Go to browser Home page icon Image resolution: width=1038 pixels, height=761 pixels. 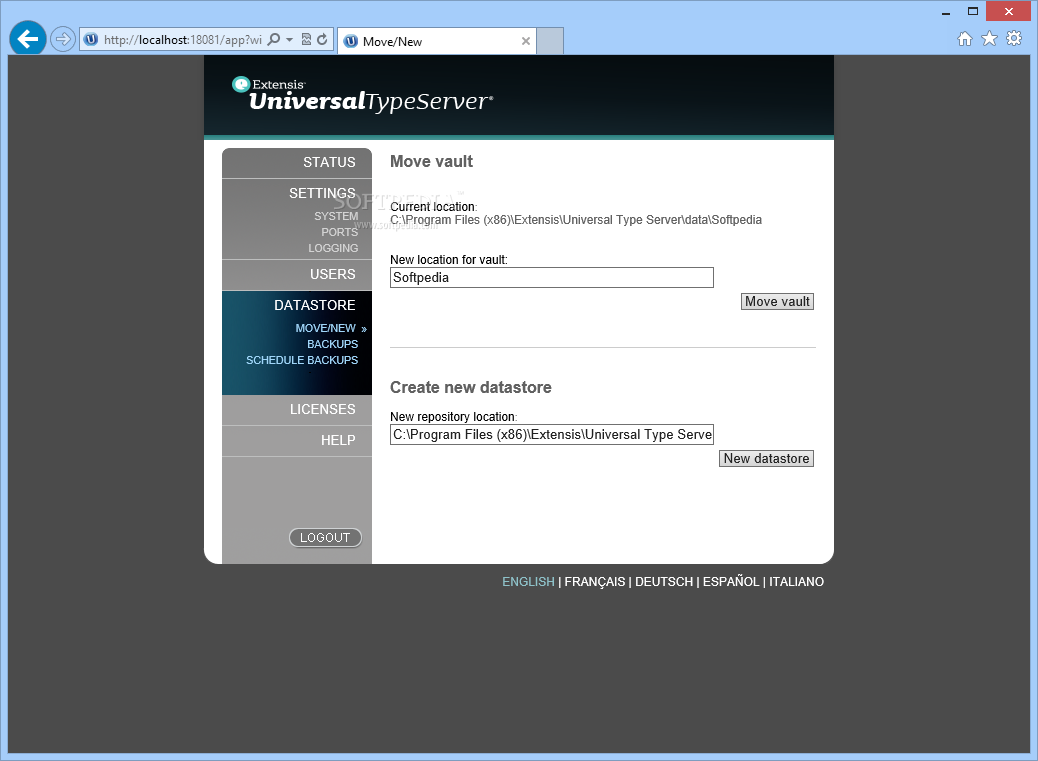pos(965,39)
